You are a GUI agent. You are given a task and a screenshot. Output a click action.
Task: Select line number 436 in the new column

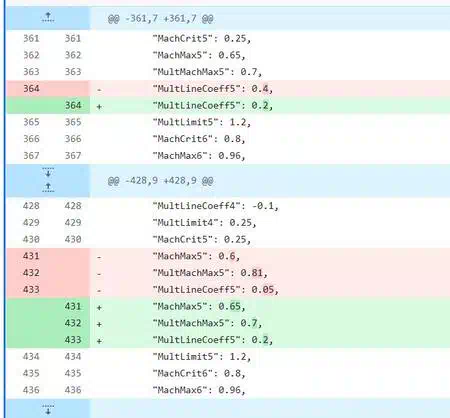point(73,390)
